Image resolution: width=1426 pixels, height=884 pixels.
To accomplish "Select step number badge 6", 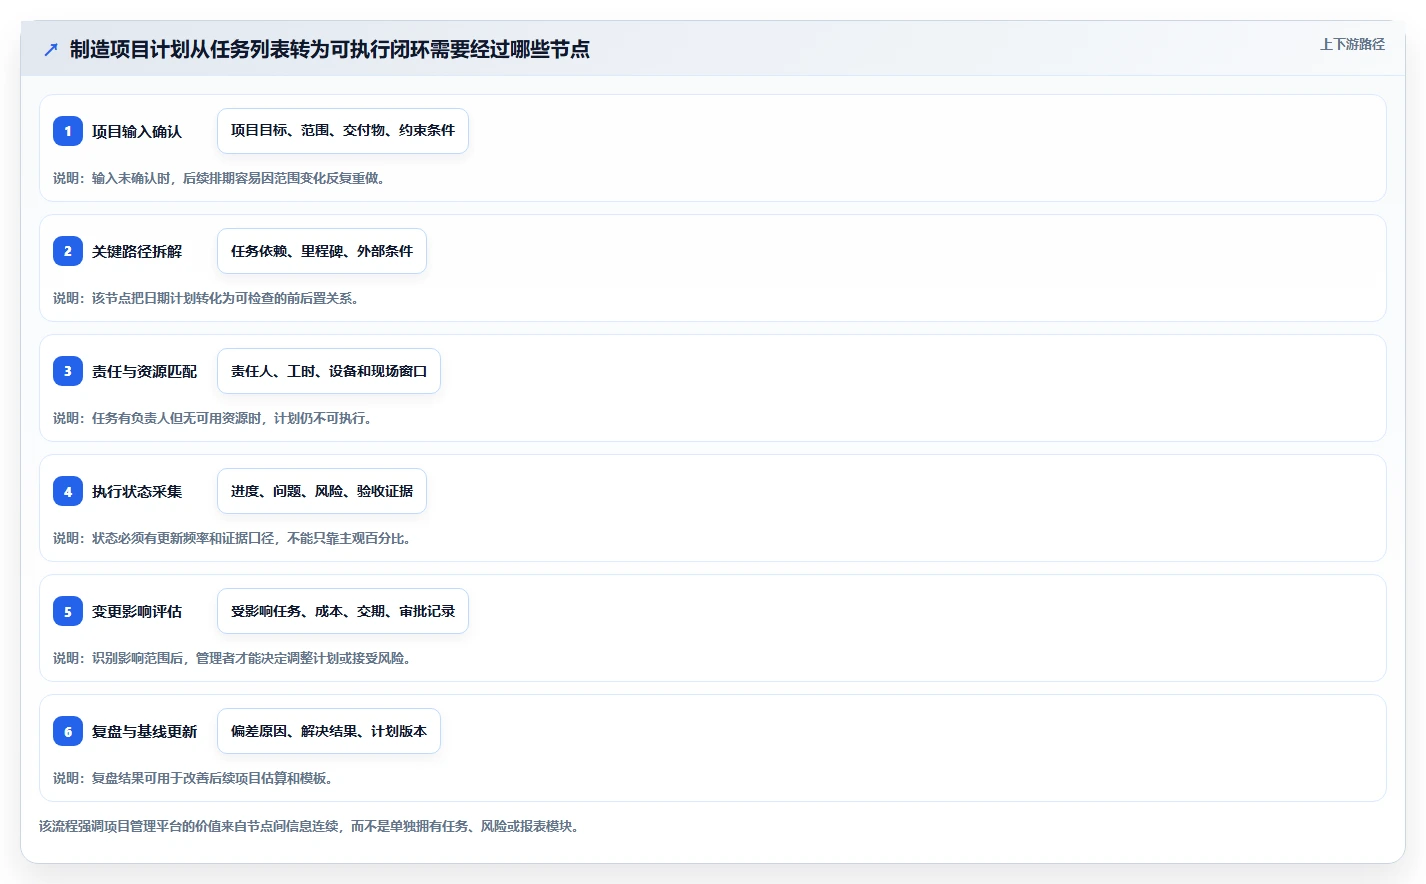I will [68, 731].
